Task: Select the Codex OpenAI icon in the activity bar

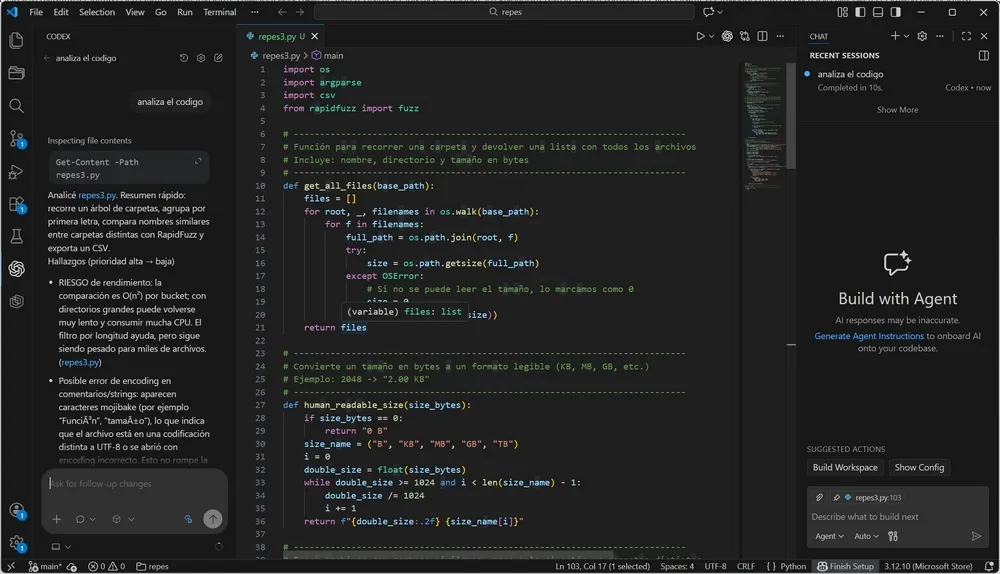Action: (x=17, y=269)
